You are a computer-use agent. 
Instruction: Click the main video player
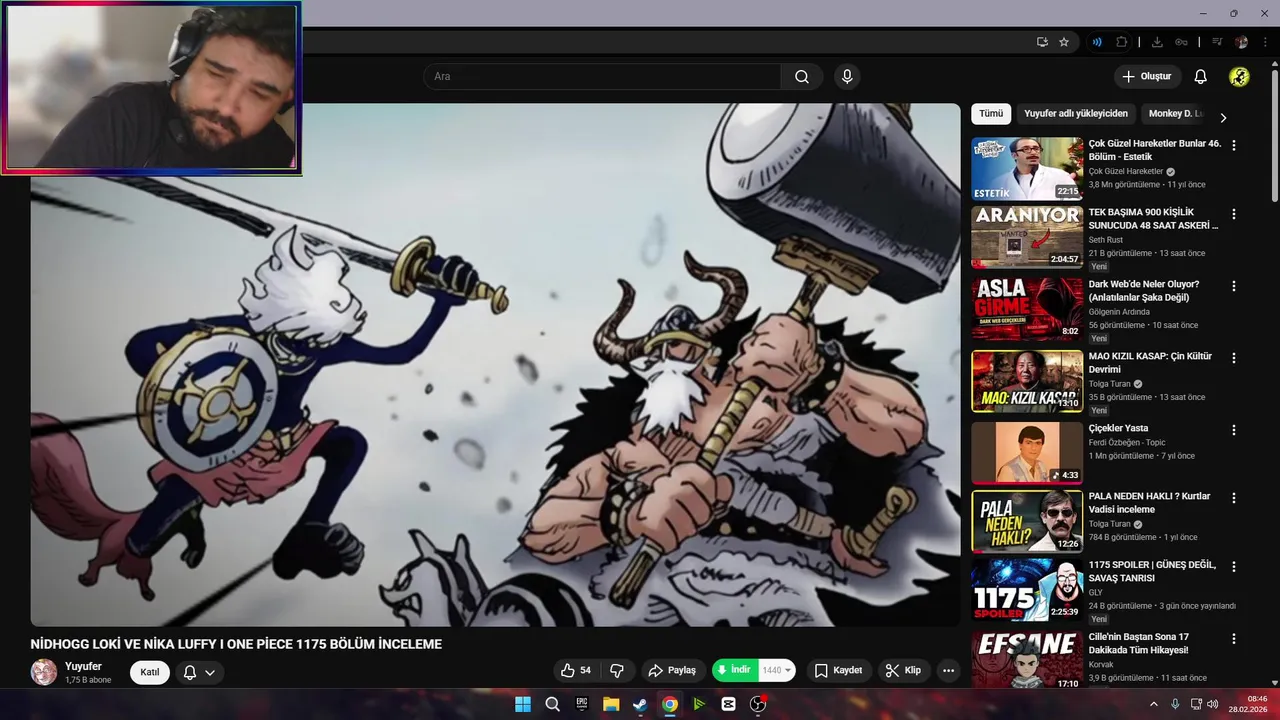495,365
